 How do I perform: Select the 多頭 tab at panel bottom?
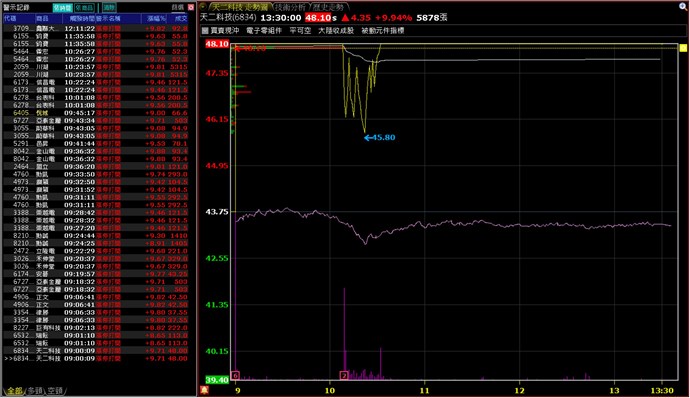[35, 391]
